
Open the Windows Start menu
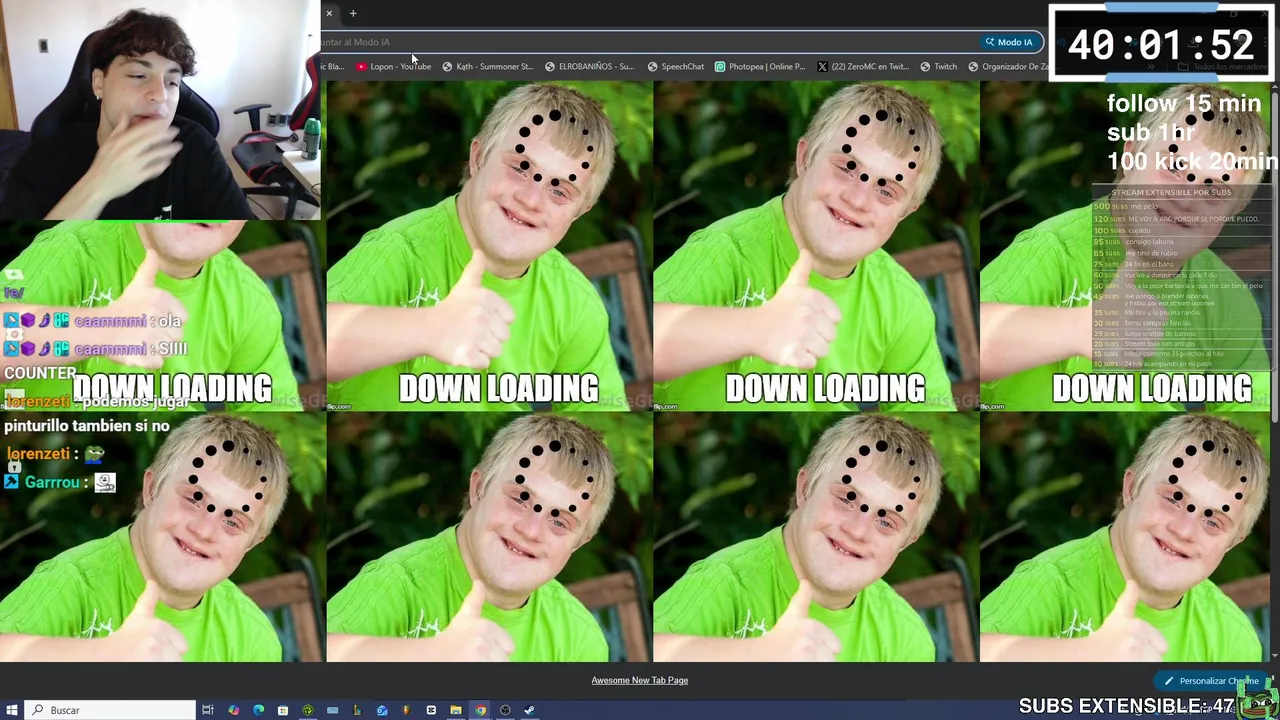[12, 710]
